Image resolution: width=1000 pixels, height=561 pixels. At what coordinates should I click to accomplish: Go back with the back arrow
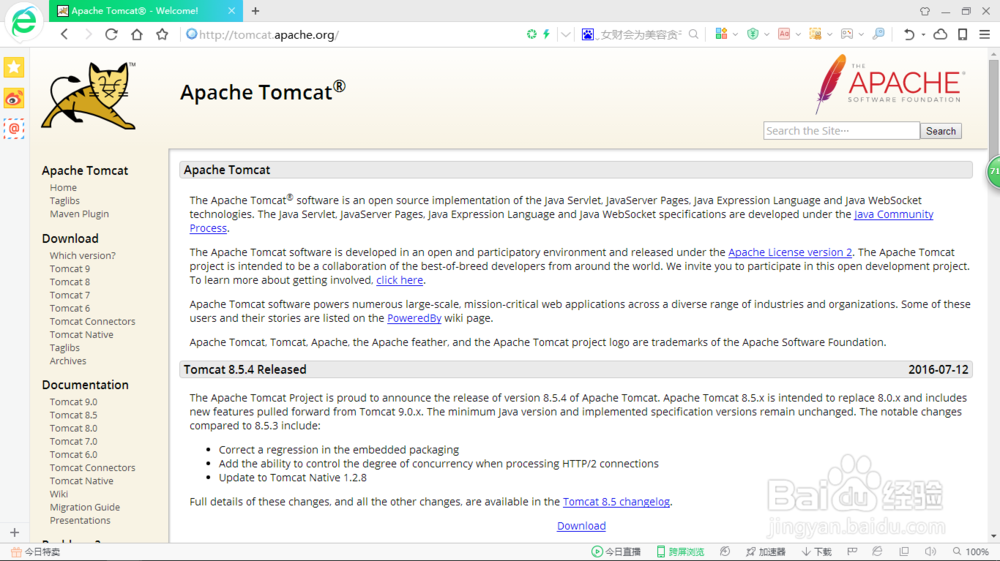pos(64,34)
